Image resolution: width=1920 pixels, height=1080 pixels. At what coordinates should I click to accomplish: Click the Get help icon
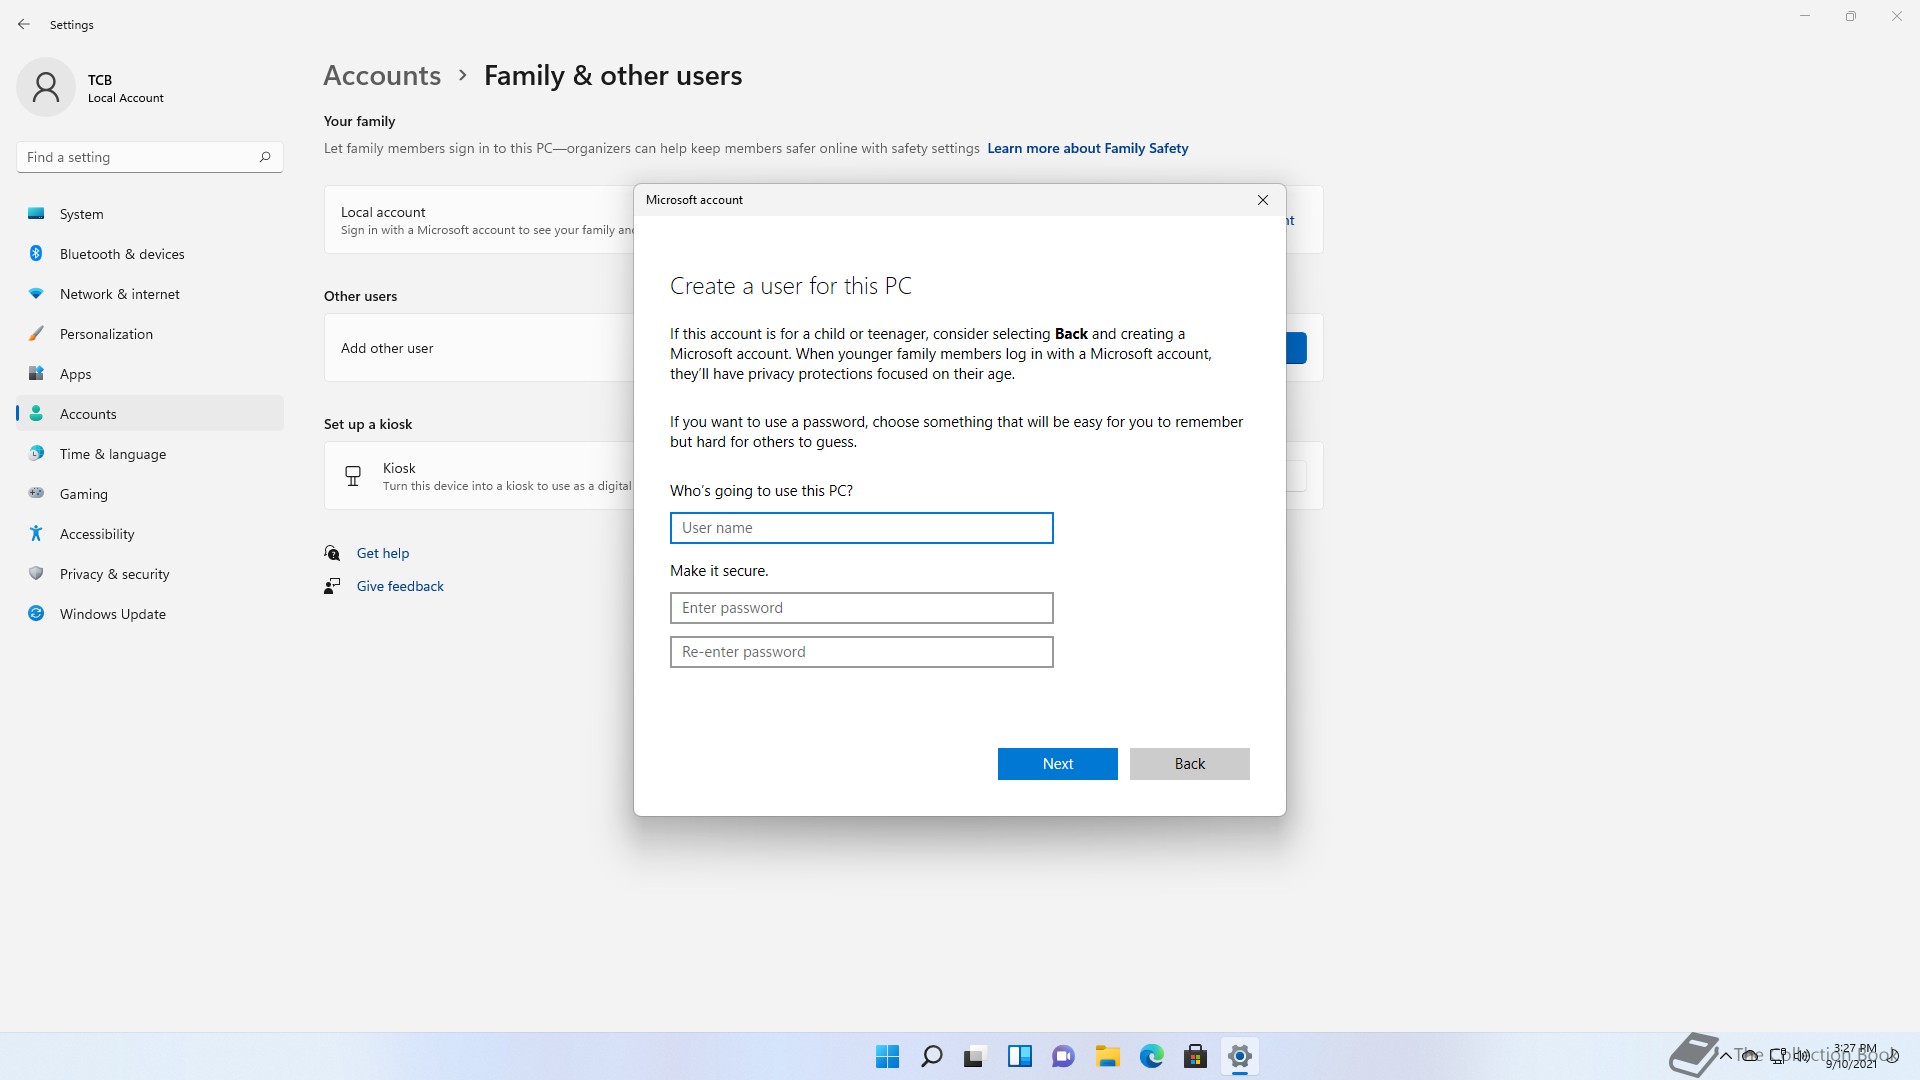[x=332, y=553]
